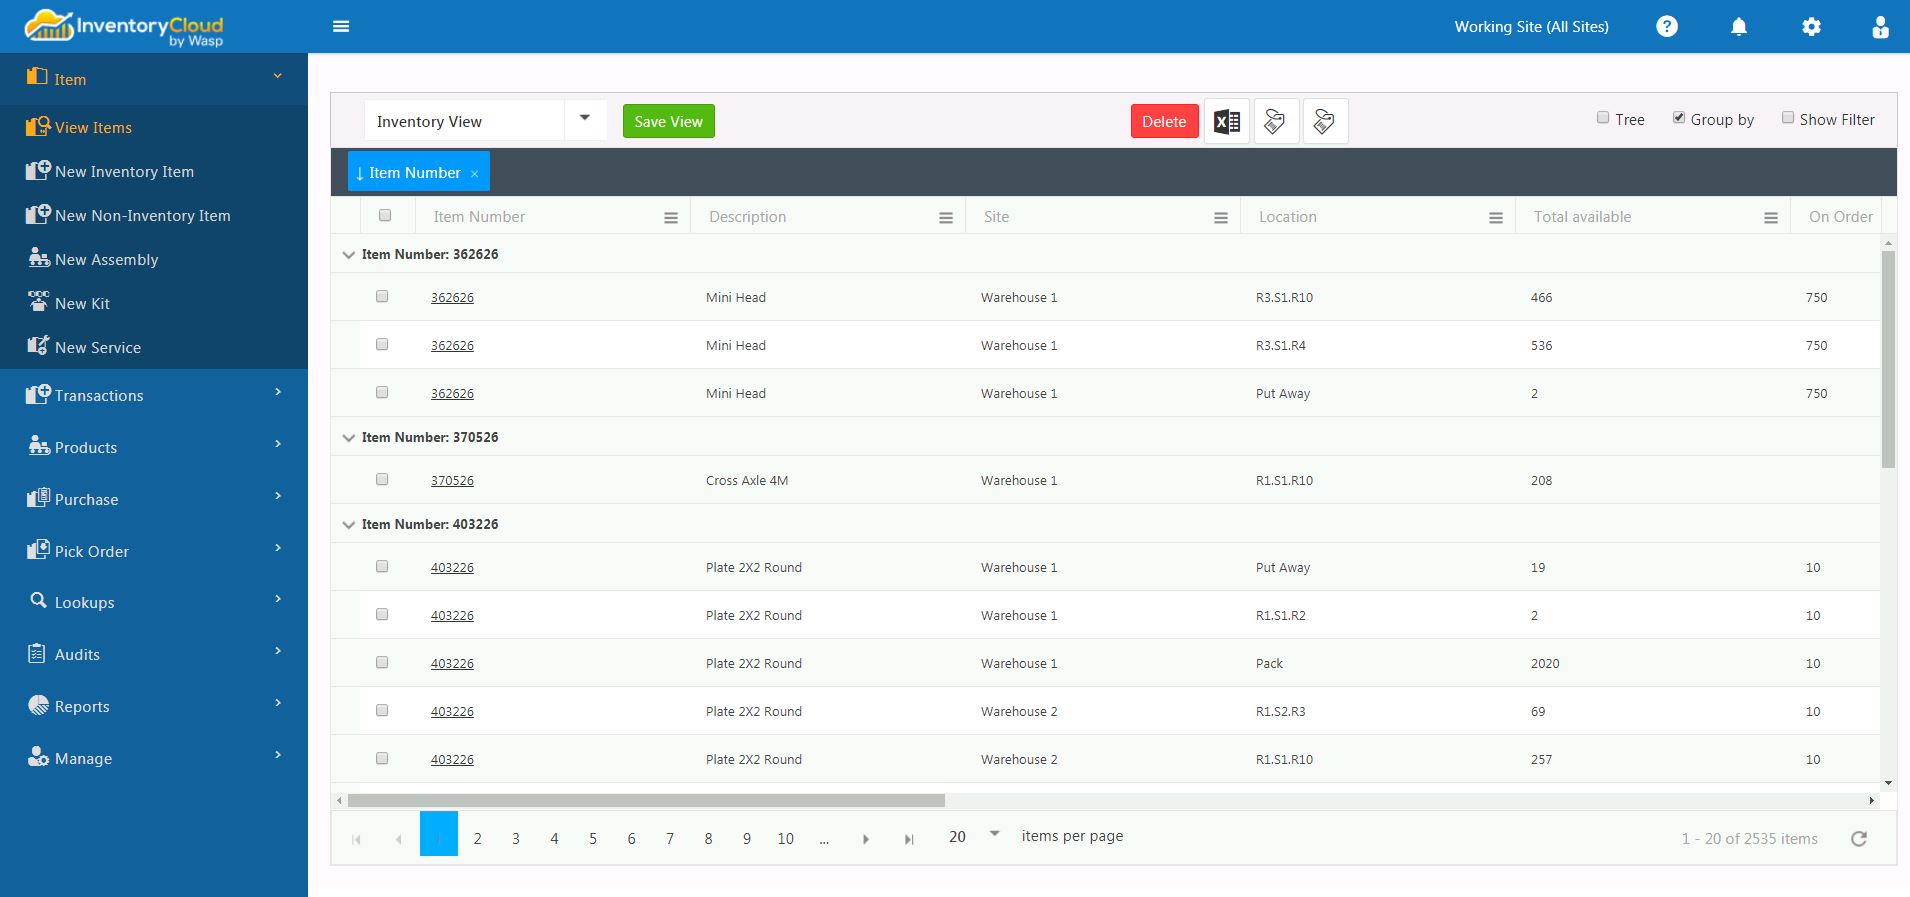The height and width of the screenshot is (897, 1910).
Task: Expand the Transactions sidebar menu
Action: [x=154, y=395]
